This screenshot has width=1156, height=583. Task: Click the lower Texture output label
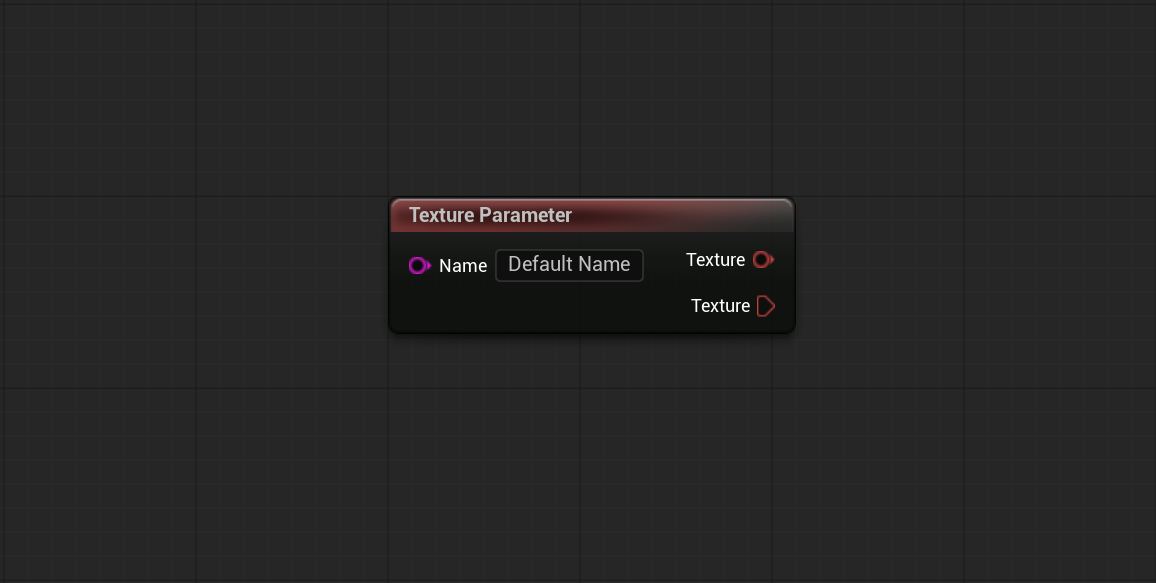tap(720, 306)
